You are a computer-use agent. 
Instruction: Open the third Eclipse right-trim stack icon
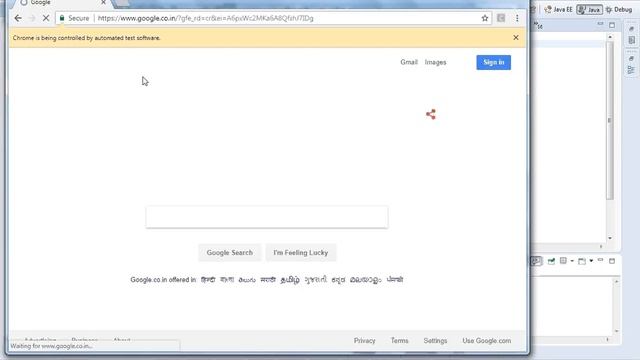click(631, 59)
